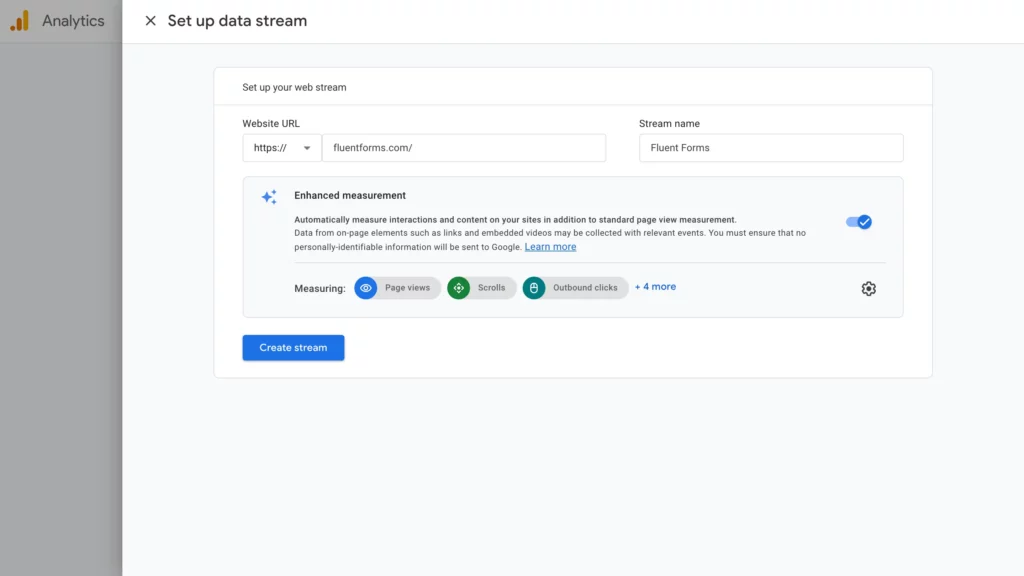This screenshot has height=576, width=1024.
Task: Click the Create stream button
Action: (293, 347)
